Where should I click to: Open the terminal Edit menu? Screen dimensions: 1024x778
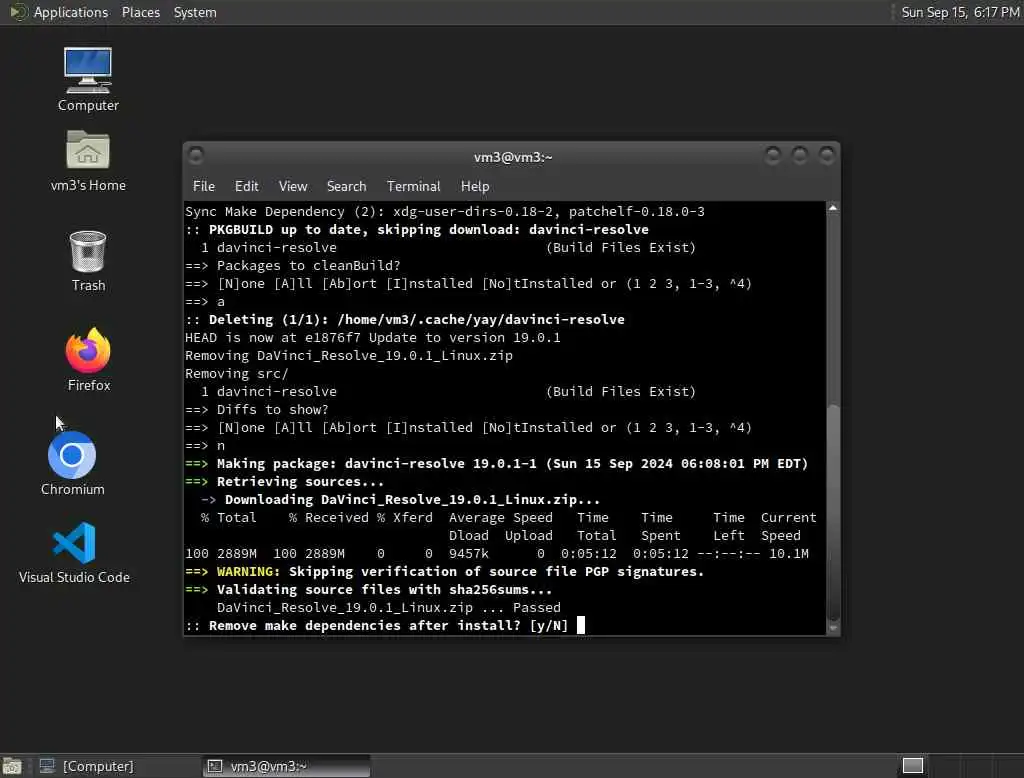[246, 186]
